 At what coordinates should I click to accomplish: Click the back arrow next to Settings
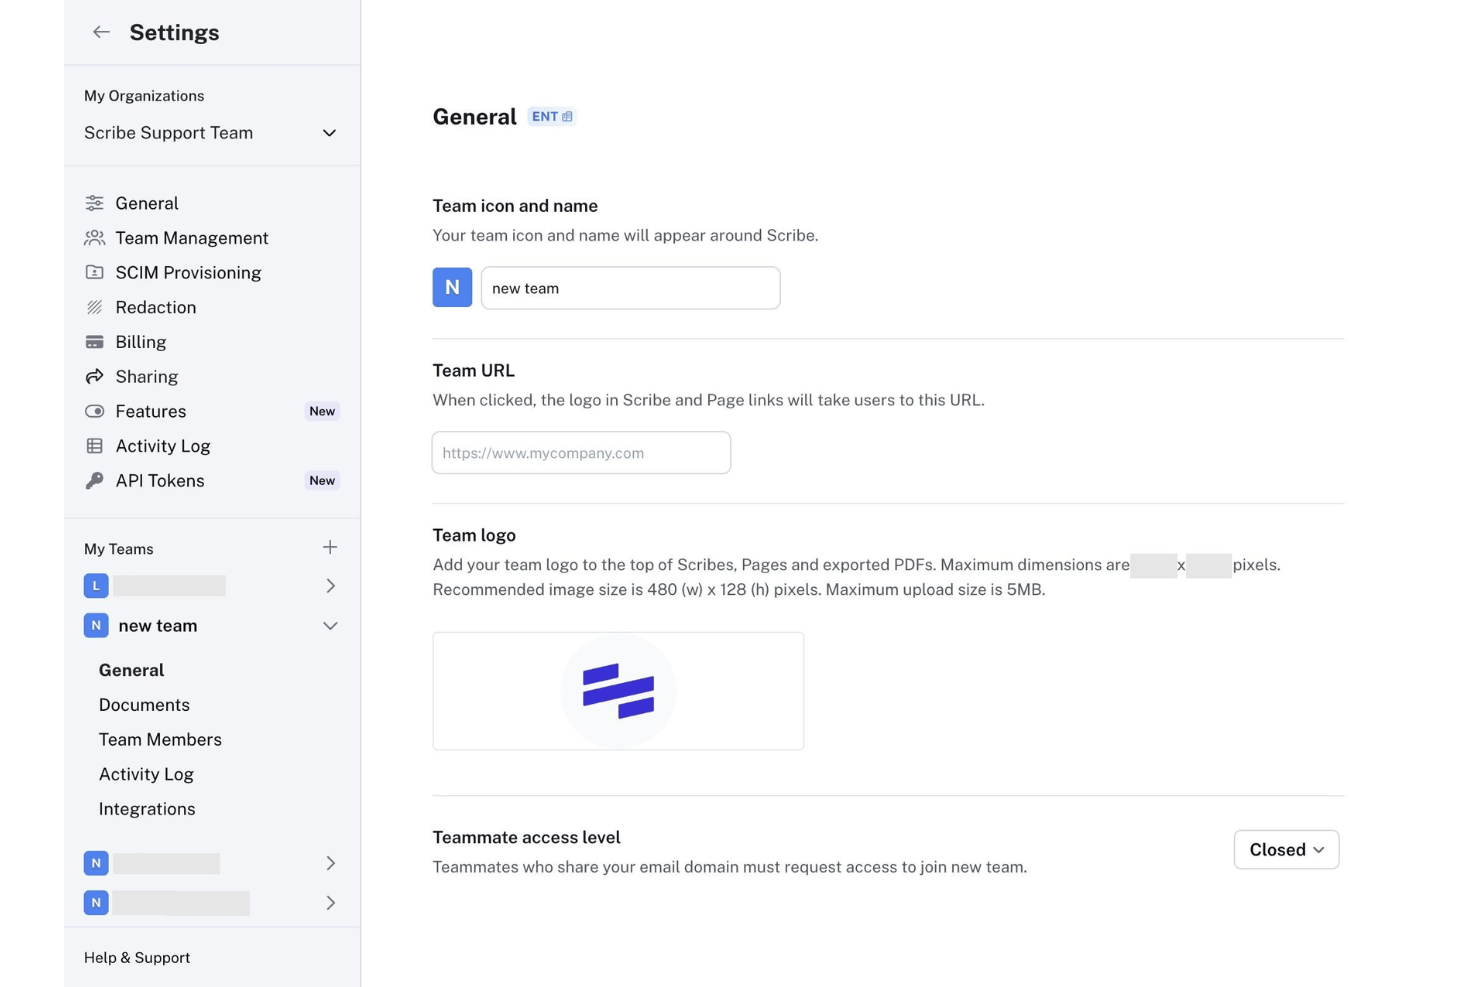click(101, 32)
